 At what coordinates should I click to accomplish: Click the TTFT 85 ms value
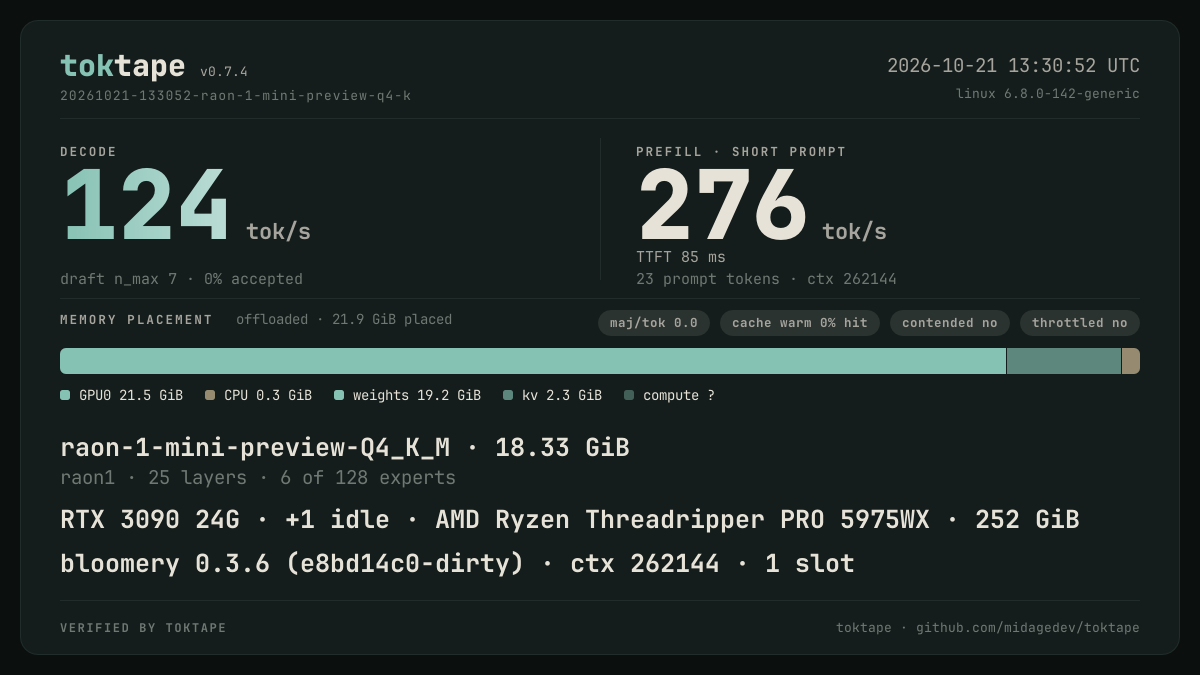click(x=681, y=257)
